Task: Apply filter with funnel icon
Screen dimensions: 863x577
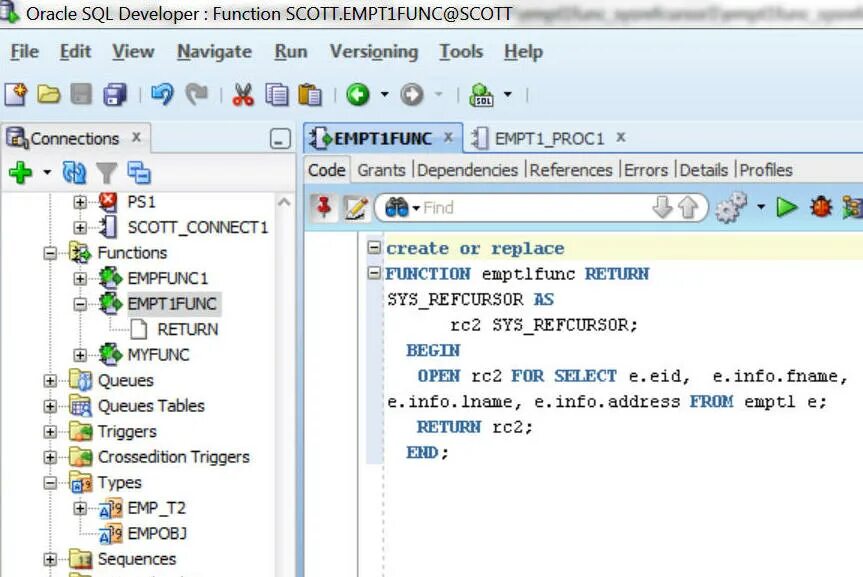Action: coord(106,173)
